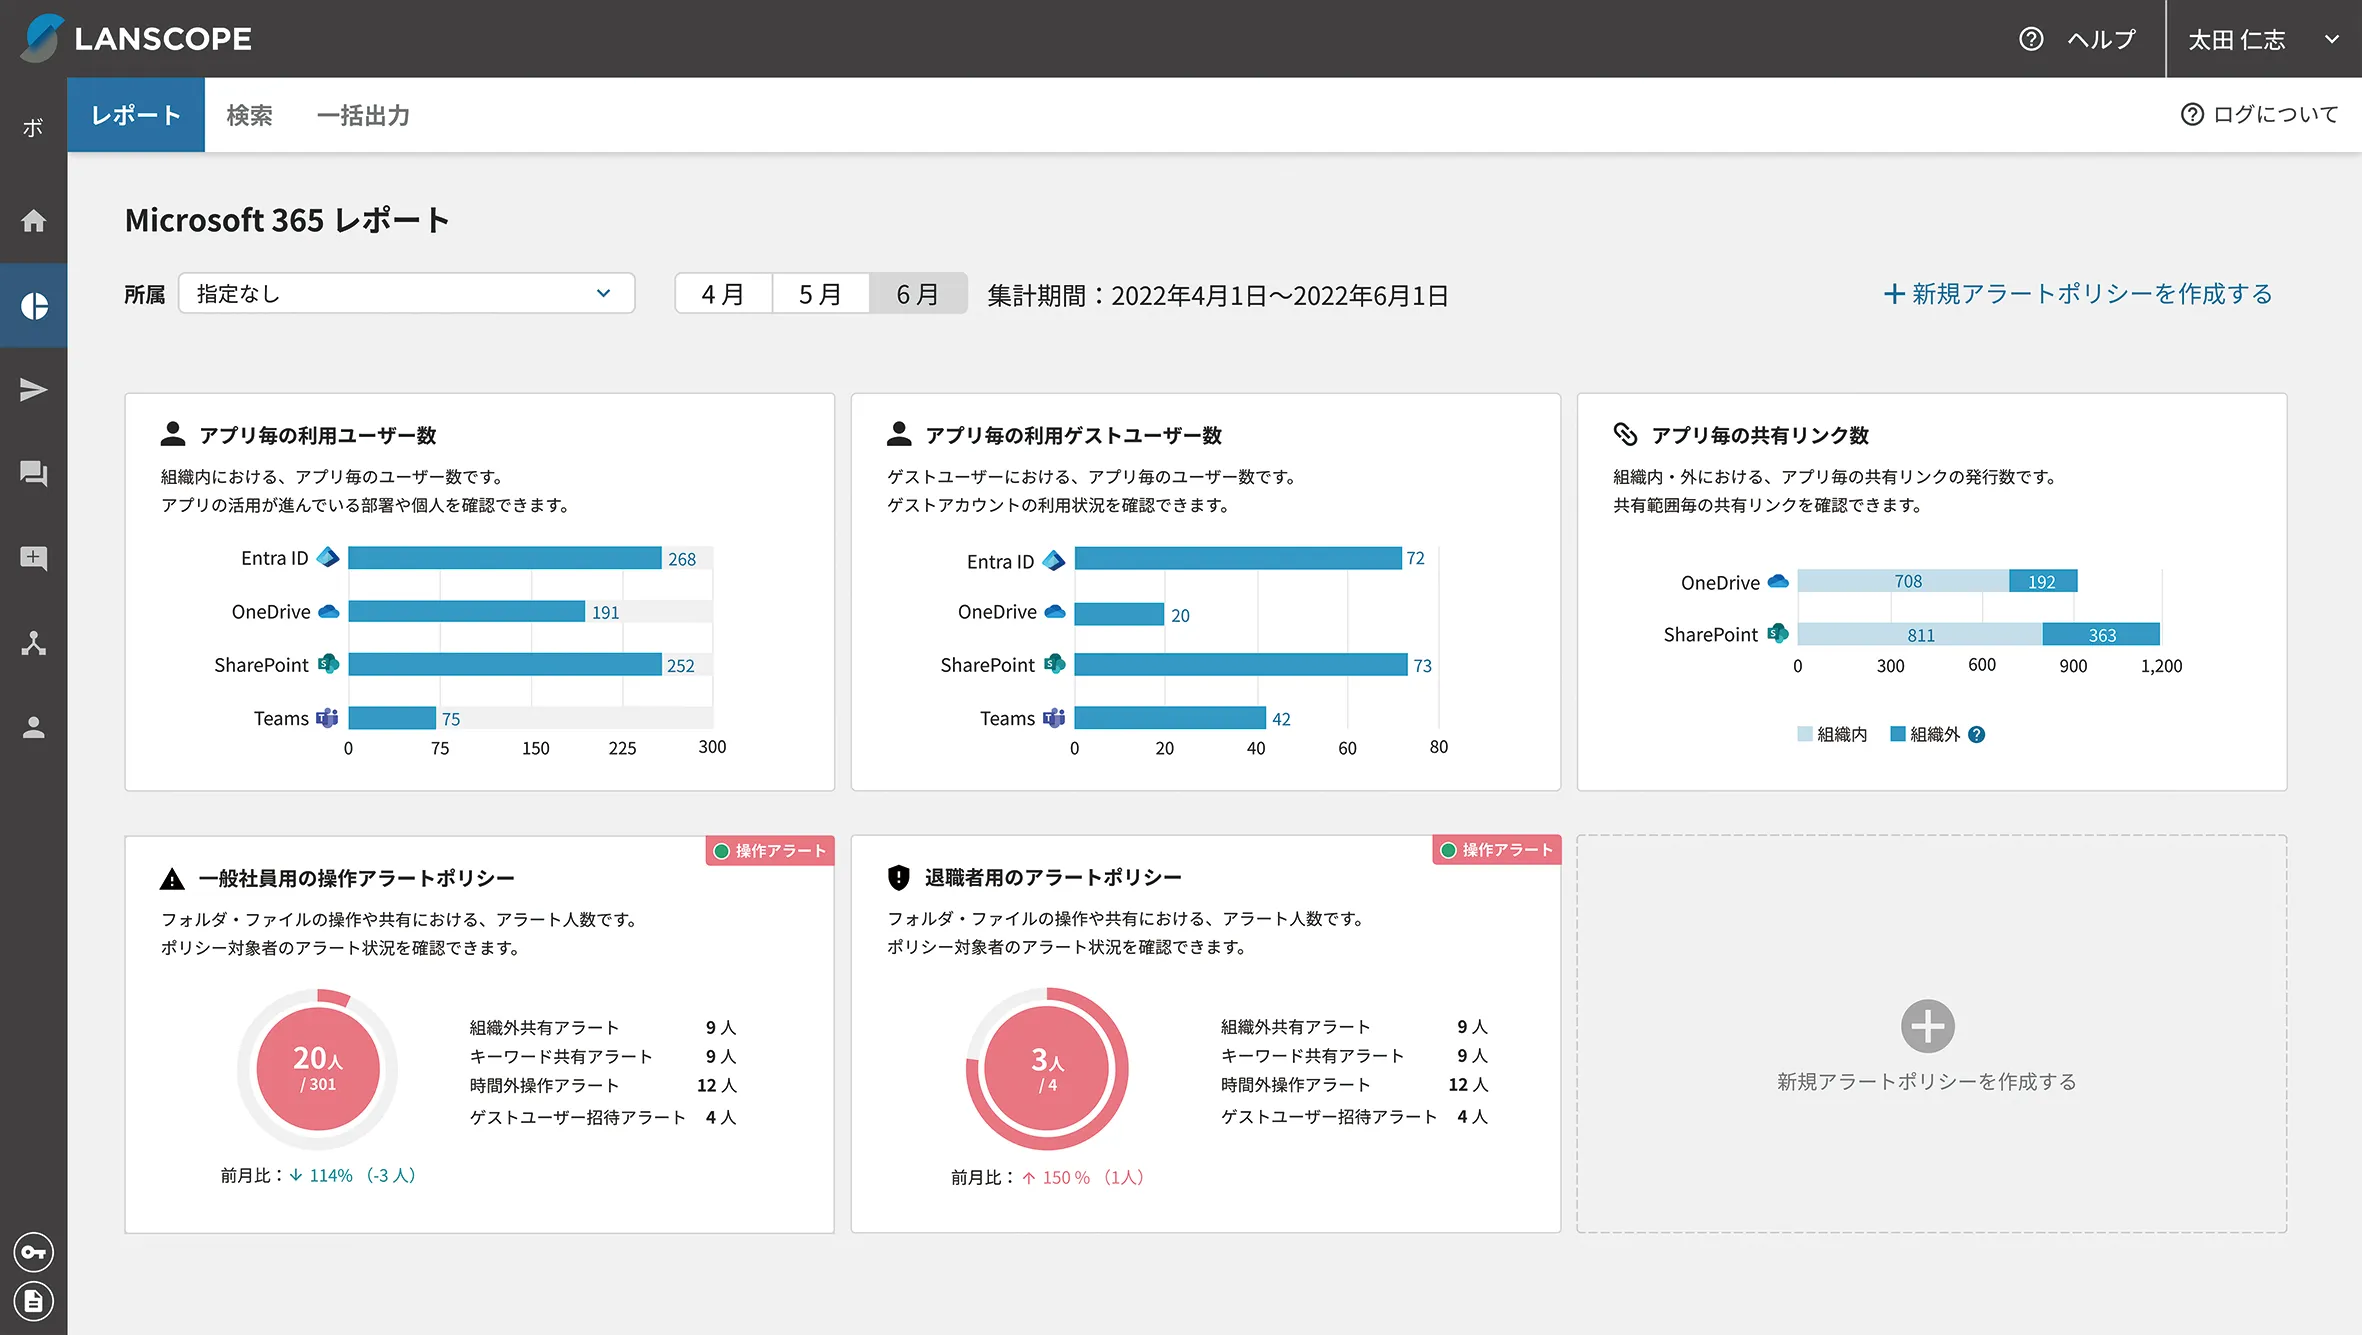Click the Teams 42 guest user bar
2362x1335 pixels.
[x=1170, y=718]
